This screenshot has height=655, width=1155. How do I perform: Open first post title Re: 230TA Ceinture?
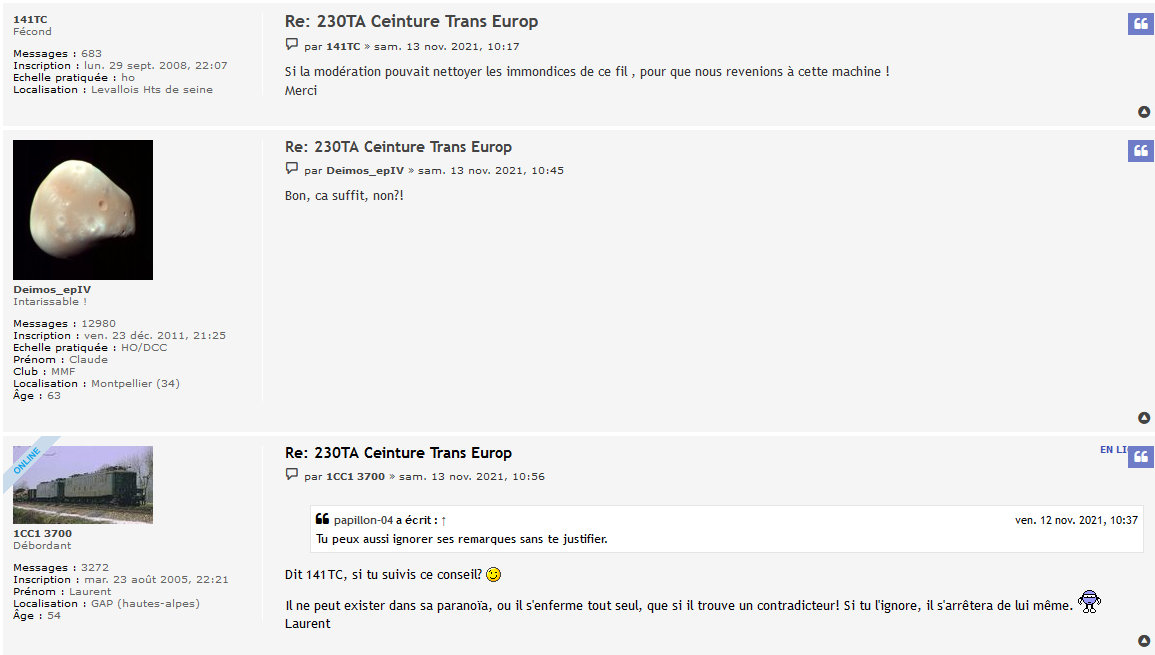(412, 21)
